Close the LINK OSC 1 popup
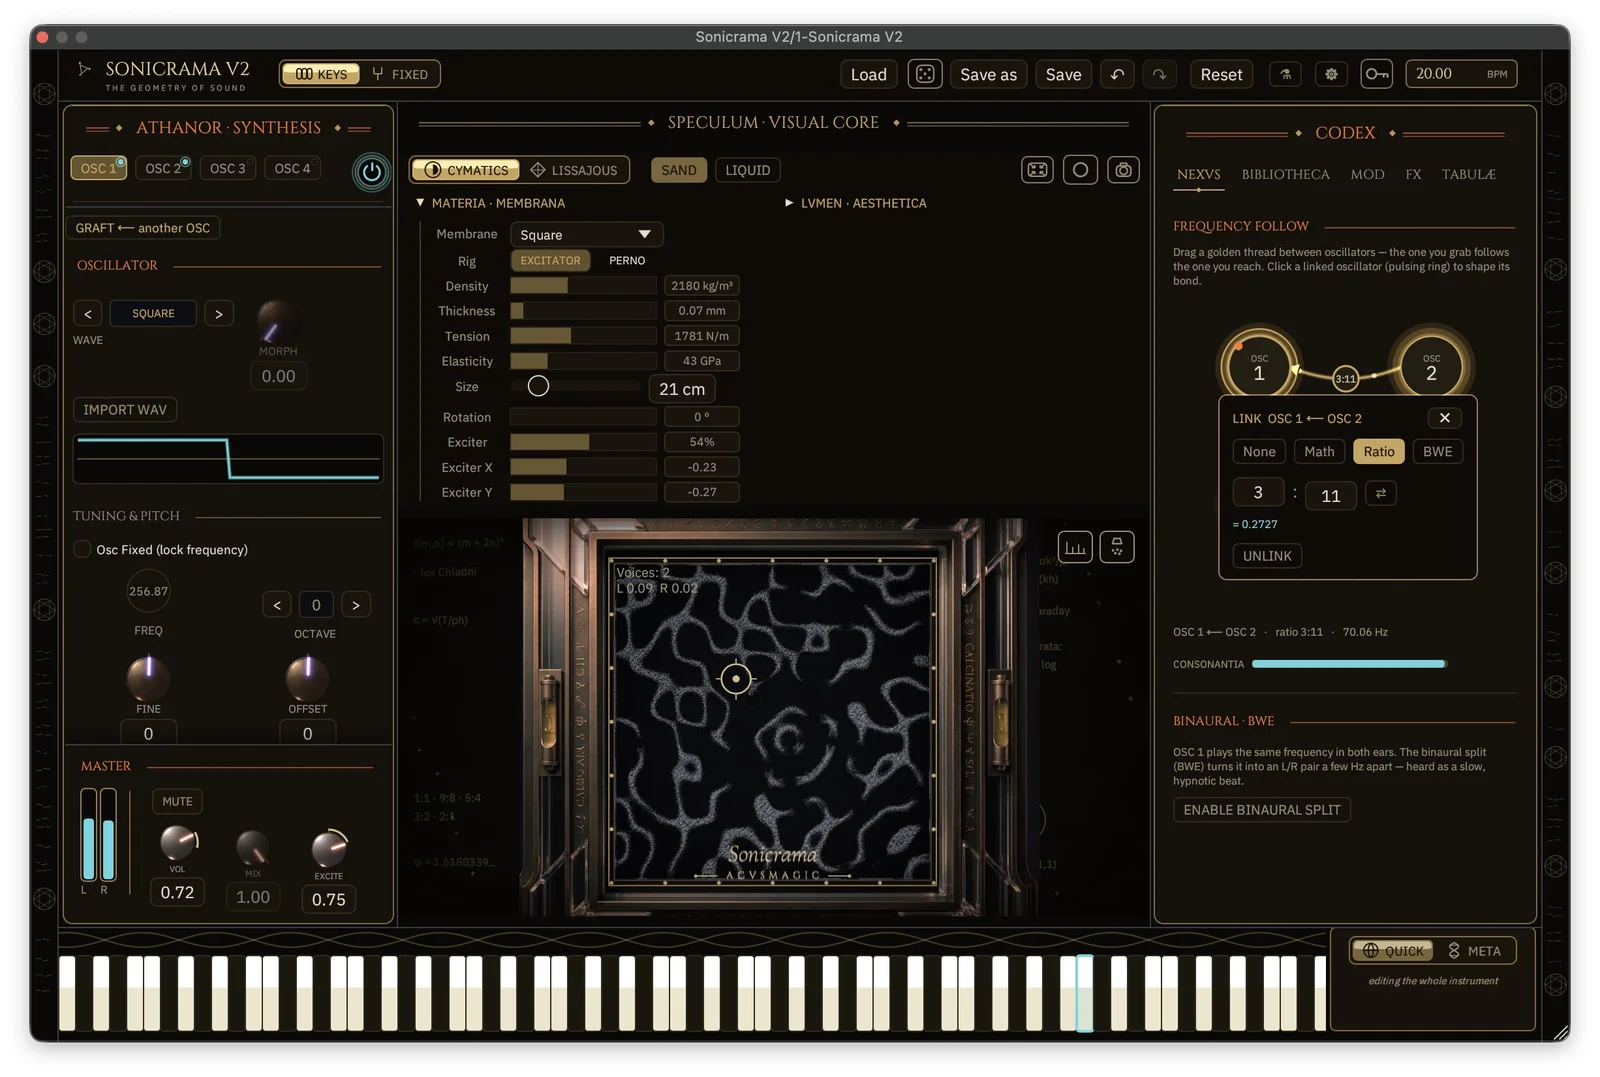1600x1077 pixels. [1445, 418]
